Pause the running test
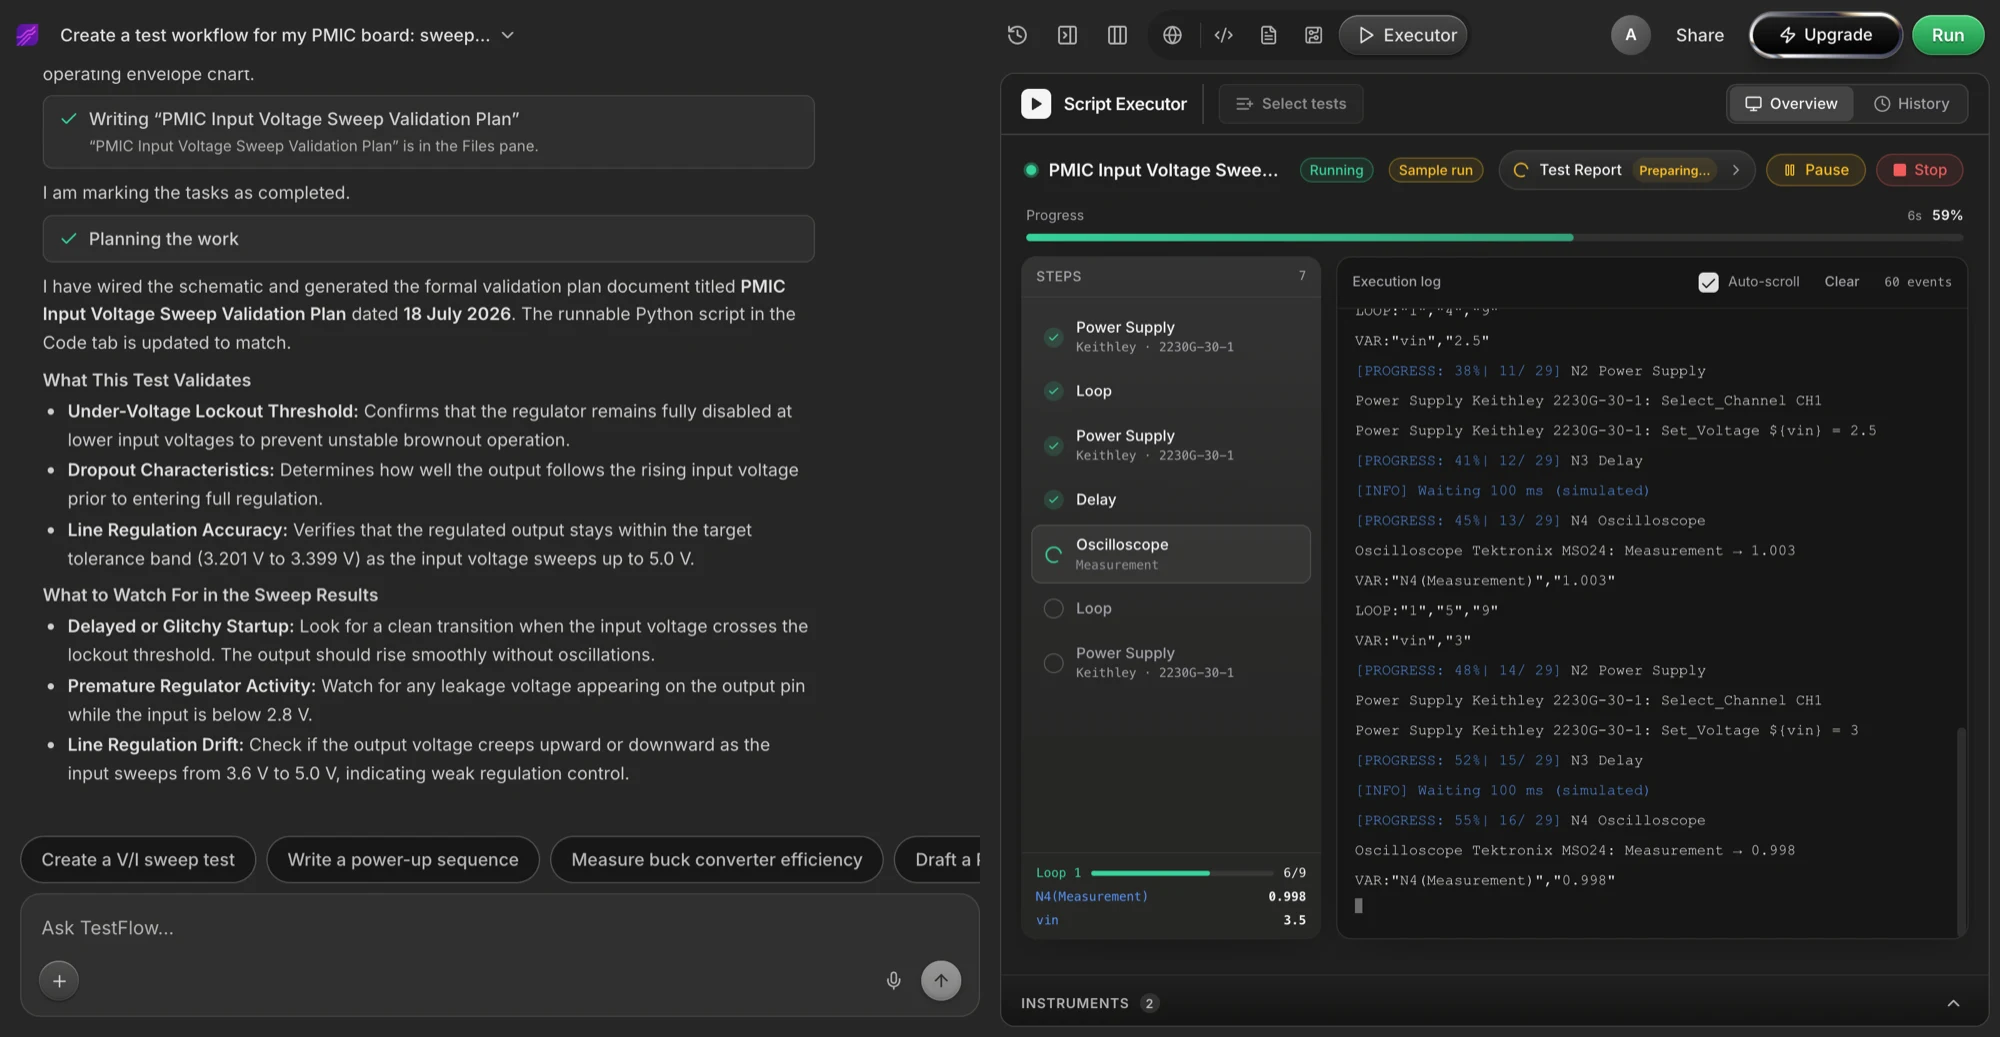Screen dimensions: 2000x1037 tap(1815, 170)
